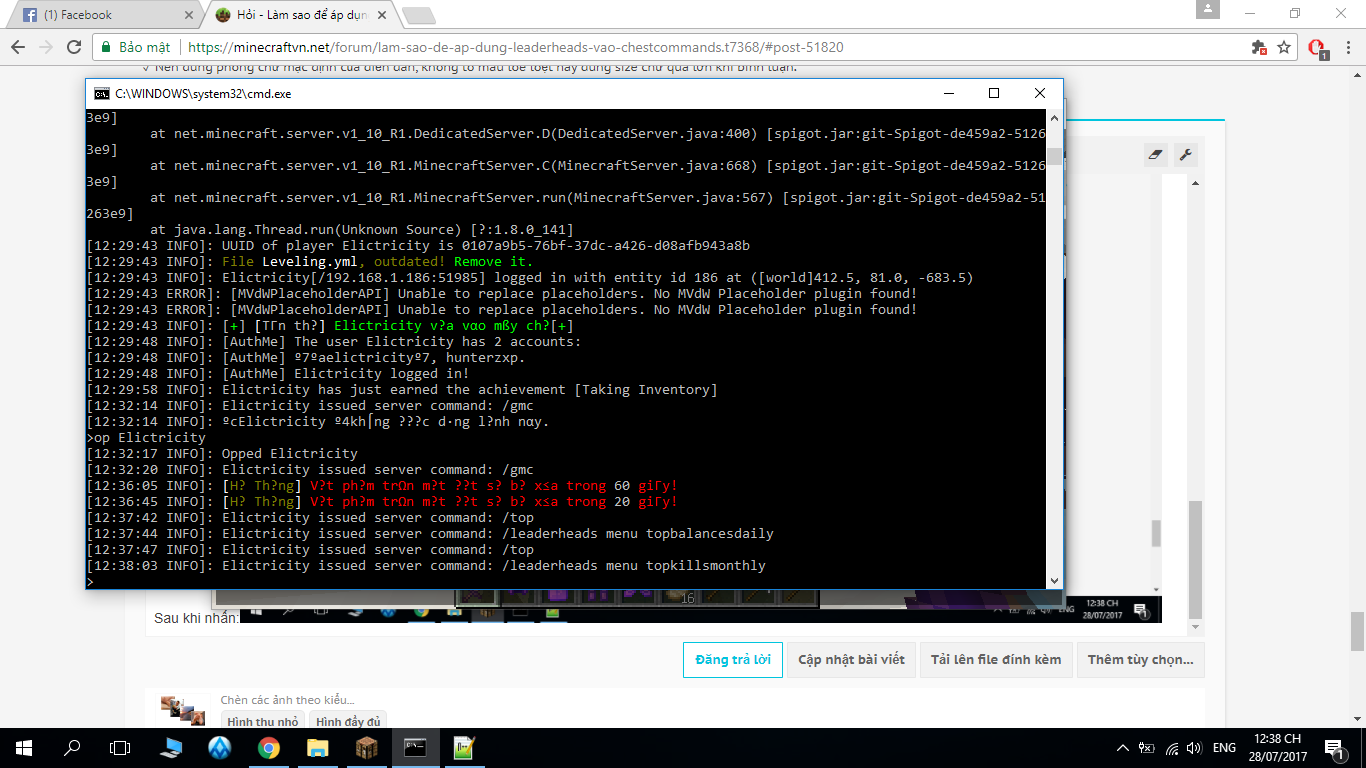Open the Chrome three-dot menu
The width and height of the screenshot is (1366, 768).
coord(1346,47)
